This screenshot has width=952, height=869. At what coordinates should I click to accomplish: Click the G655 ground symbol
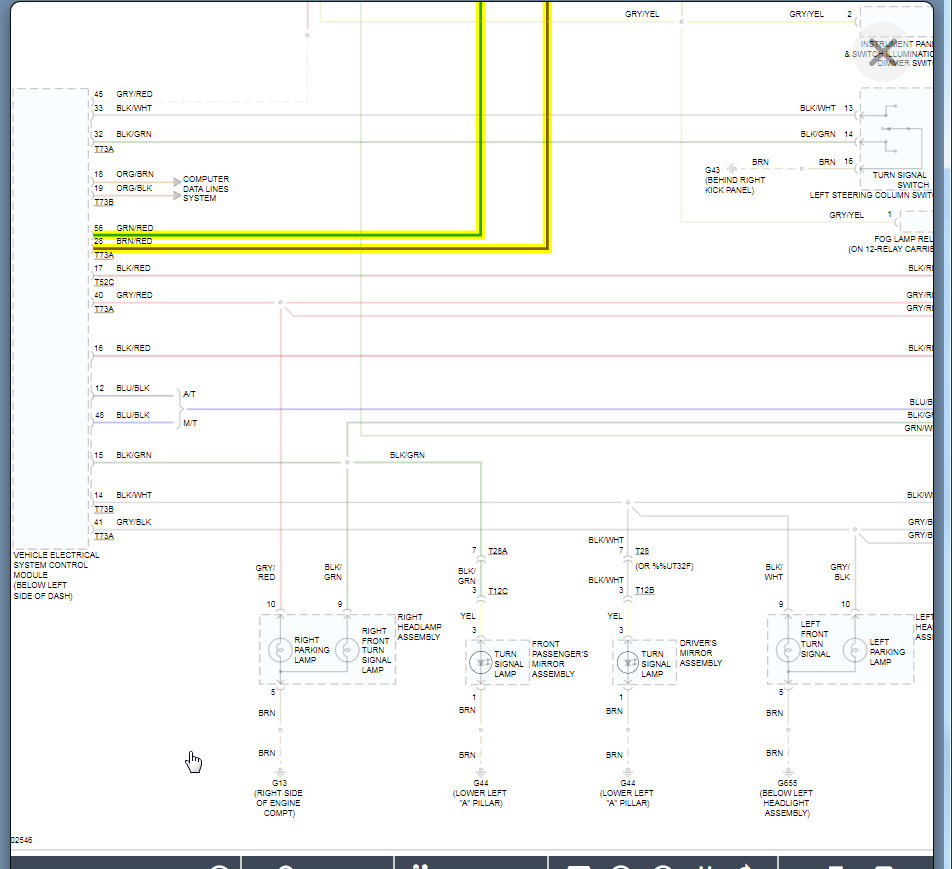pos(788,772)
